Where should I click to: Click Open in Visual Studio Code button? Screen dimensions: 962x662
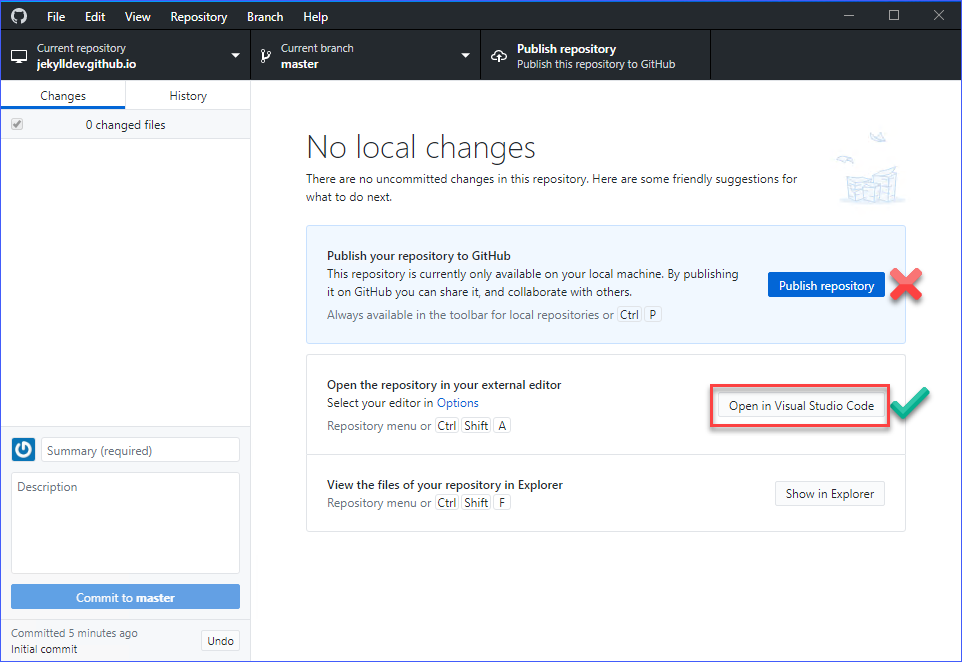[x=801, y=406]
